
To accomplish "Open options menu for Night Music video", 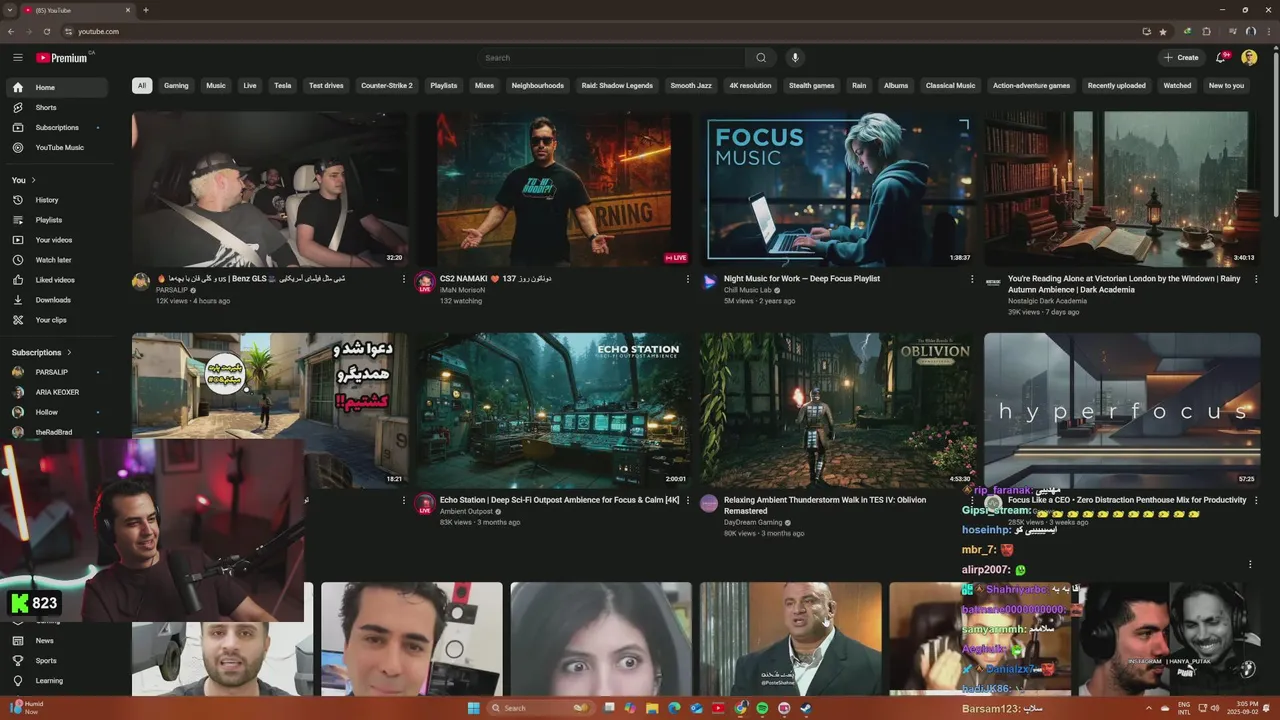I will 972,280.
